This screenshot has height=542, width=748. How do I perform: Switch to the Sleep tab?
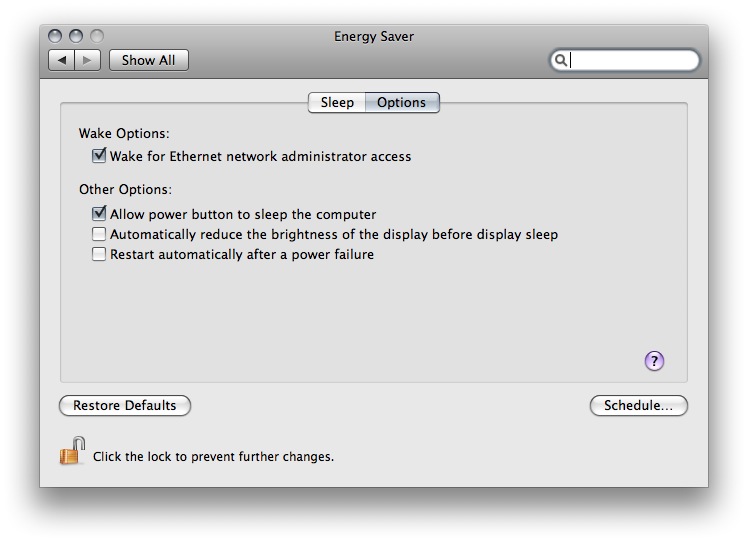[x=337, y=103]
